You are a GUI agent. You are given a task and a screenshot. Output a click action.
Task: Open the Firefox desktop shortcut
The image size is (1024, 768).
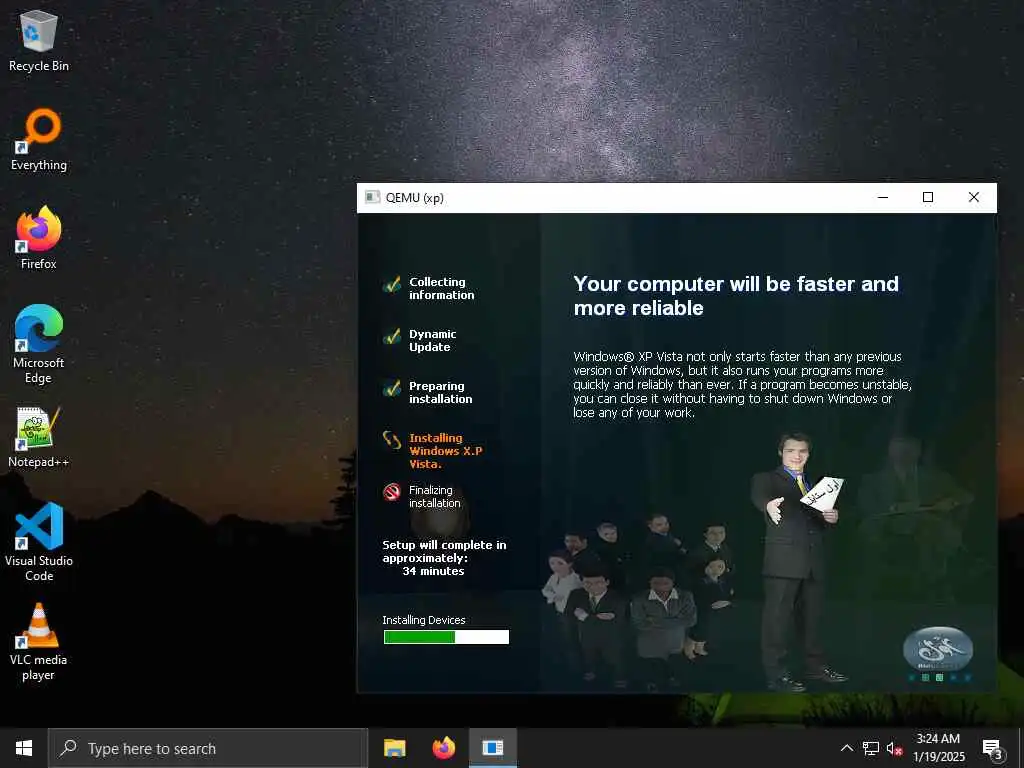pos(39,238)
